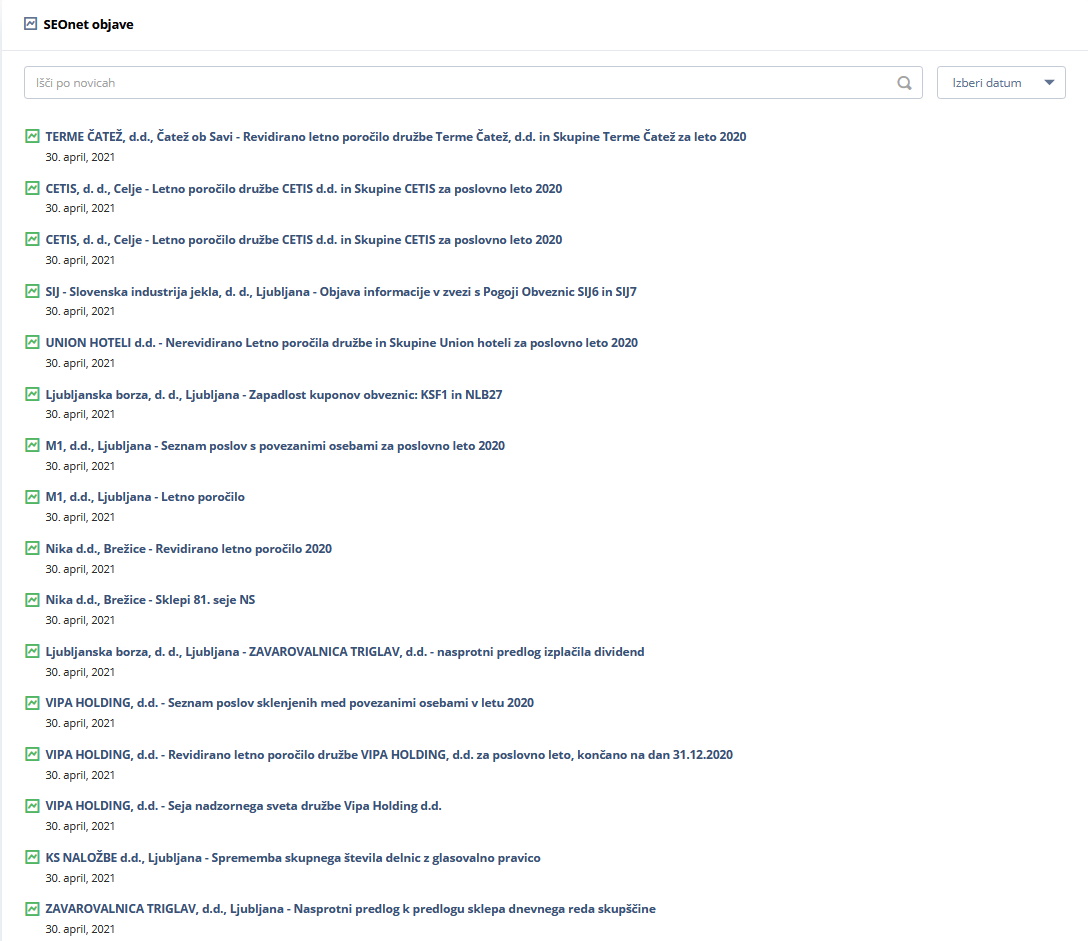The width and height of the screenshot is (1088, 941).
Task: Open Ljubljanska borza nasprotni predlog izplačila dividend
Action: tap(345, 652)
